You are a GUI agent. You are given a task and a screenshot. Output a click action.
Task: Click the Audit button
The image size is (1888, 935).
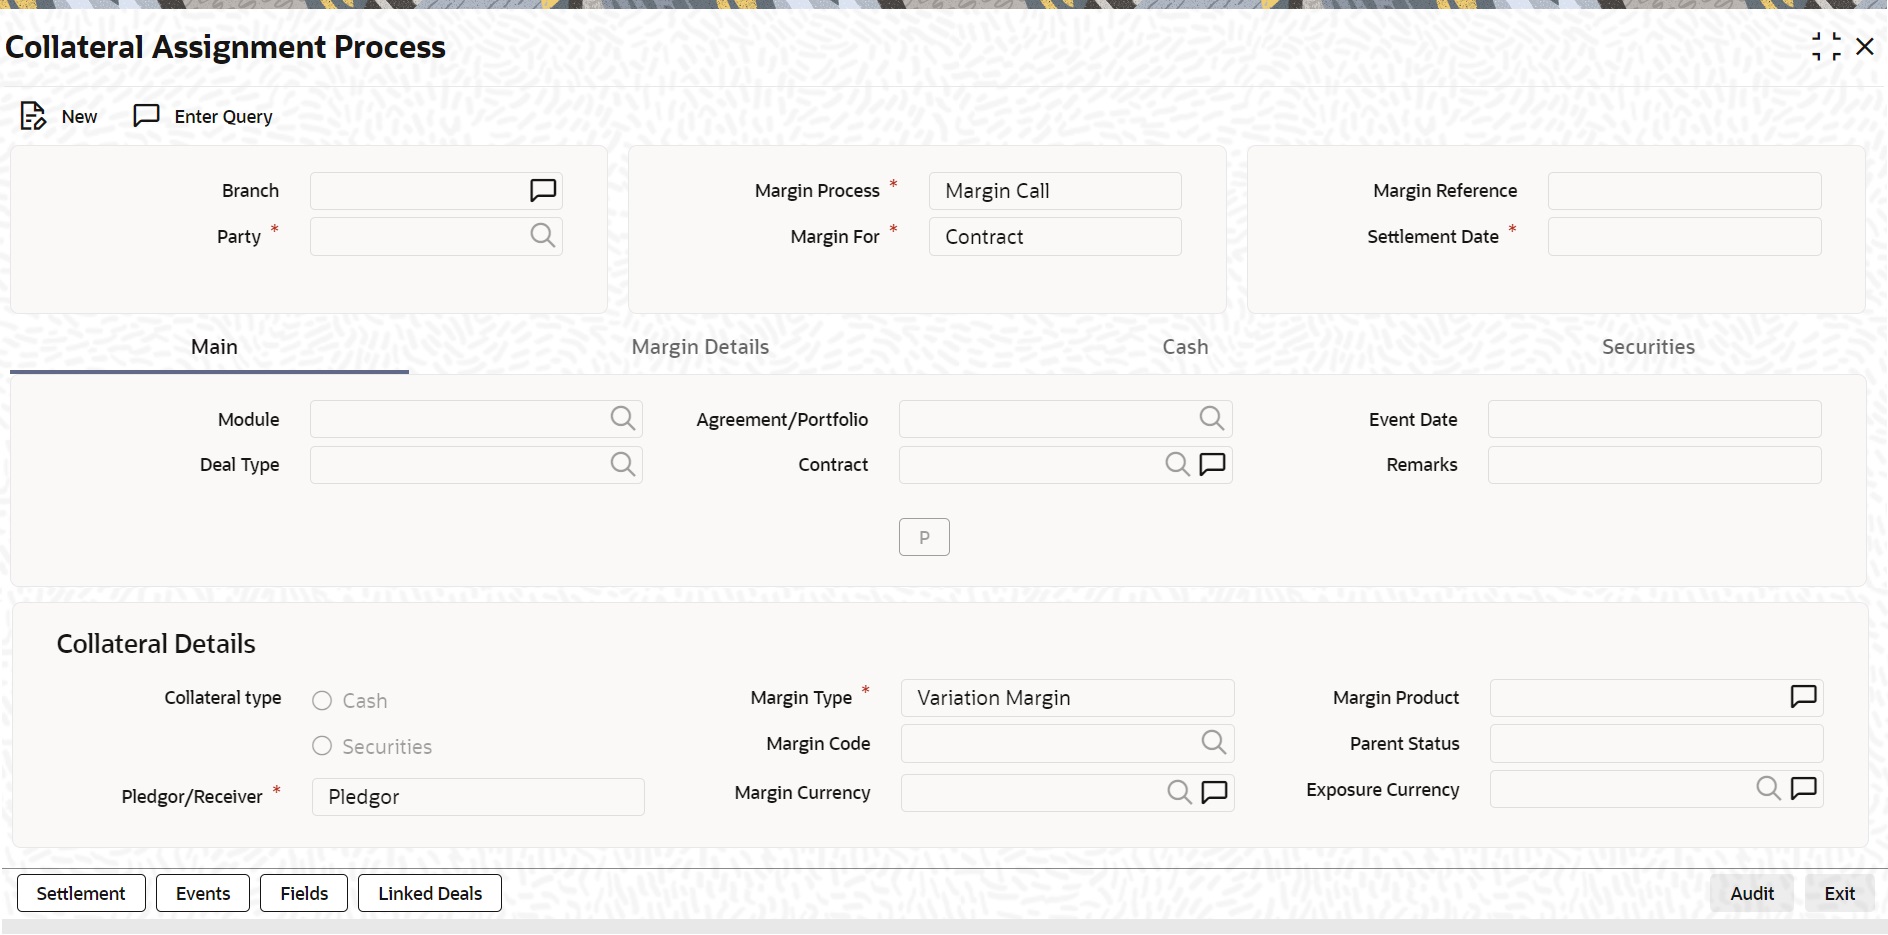1751,893
